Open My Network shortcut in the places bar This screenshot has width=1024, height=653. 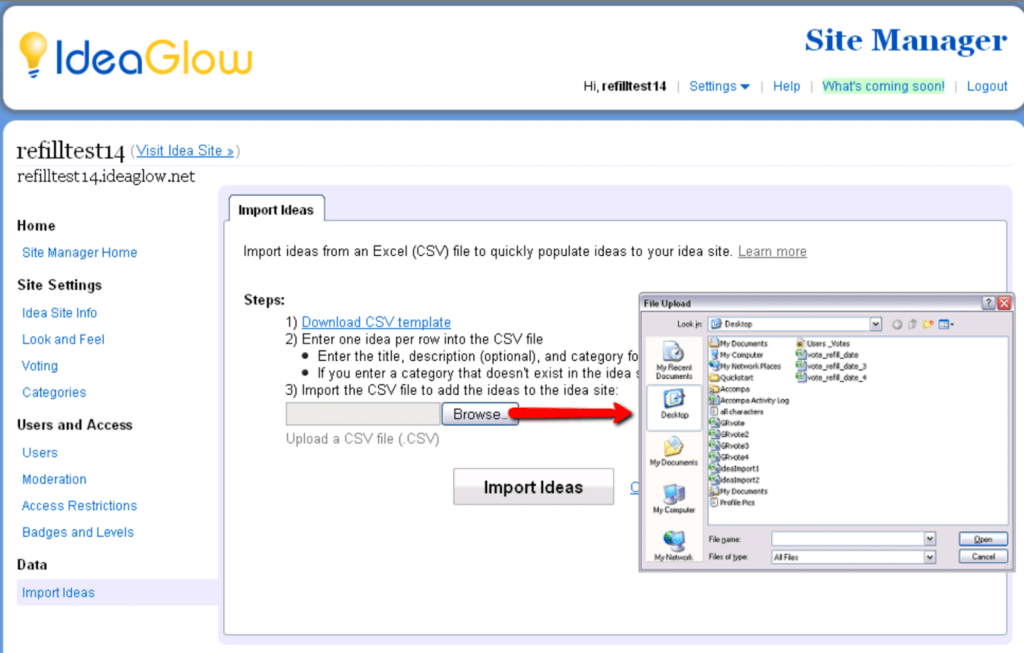pos(673,545)
